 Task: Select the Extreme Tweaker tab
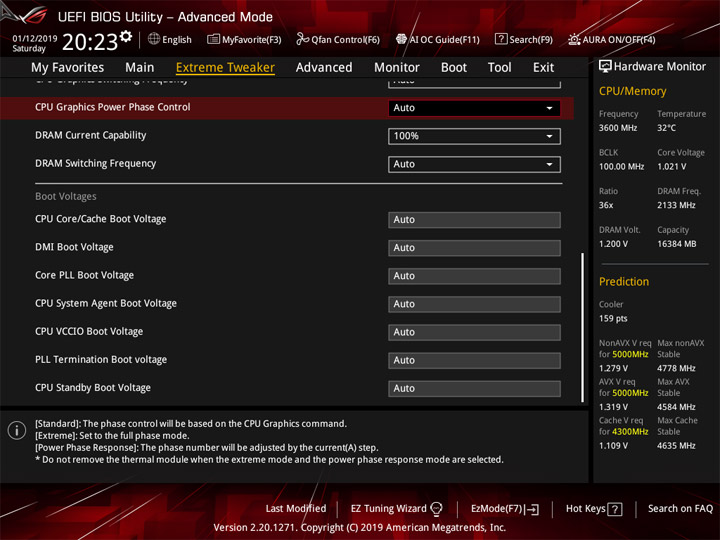[x=225, y=68]
